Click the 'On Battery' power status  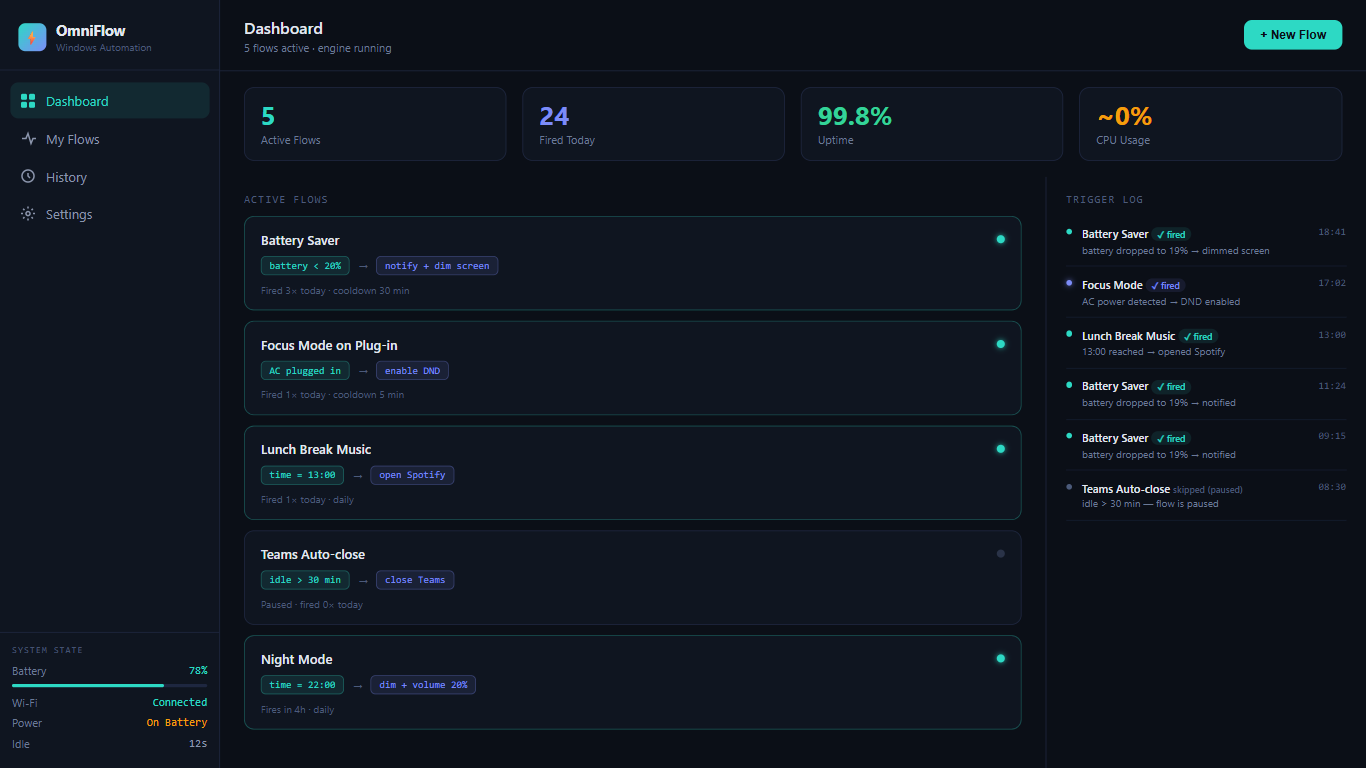pos(177,723)
